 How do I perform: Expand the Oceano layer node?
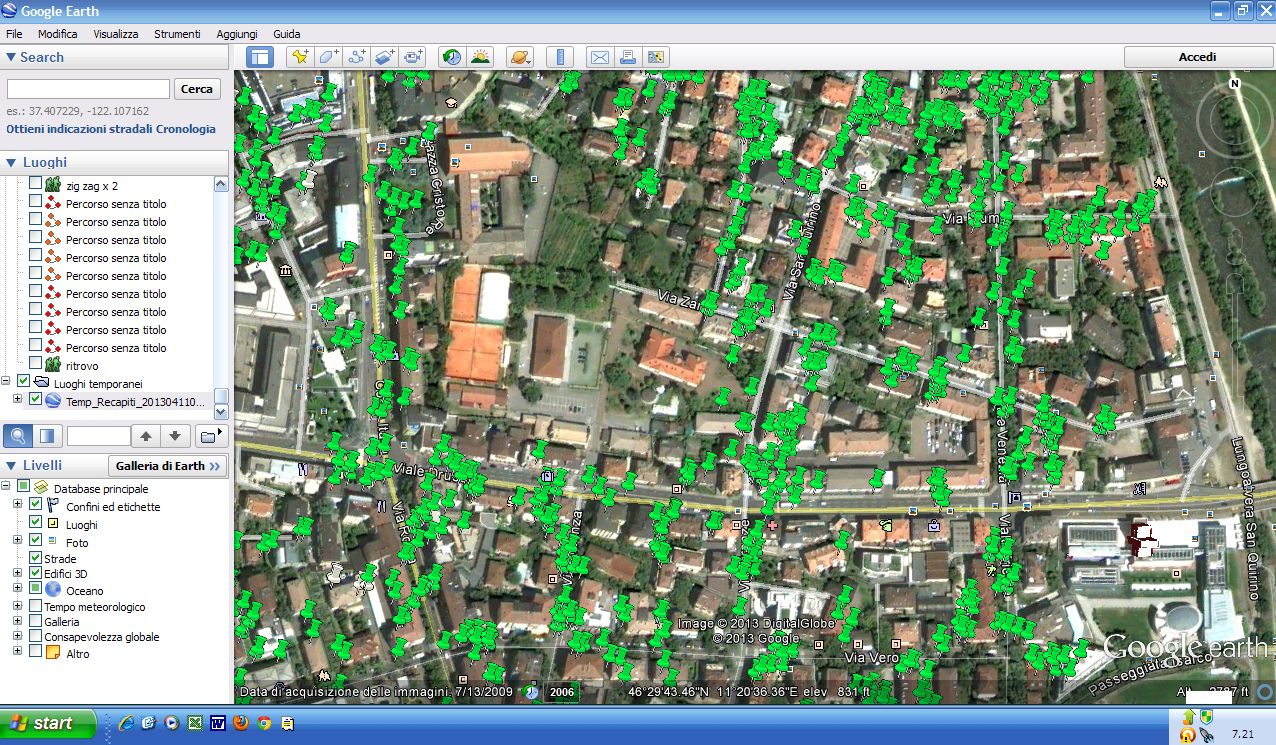coord(17,589)
